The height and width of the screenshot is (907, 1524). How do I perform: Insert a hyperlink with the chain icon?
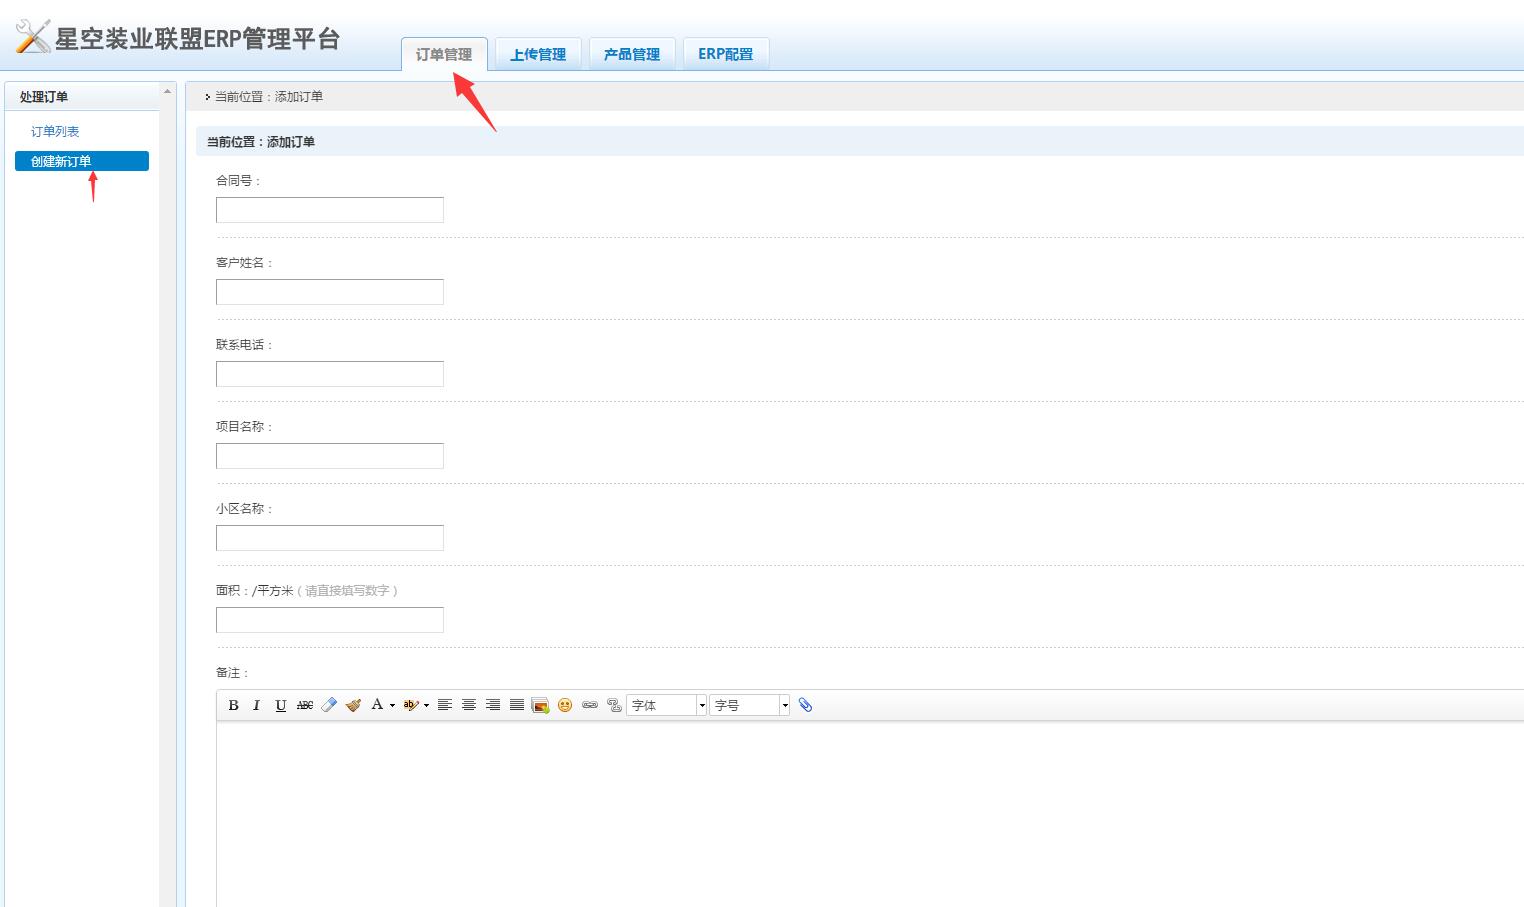coord(590,705)
